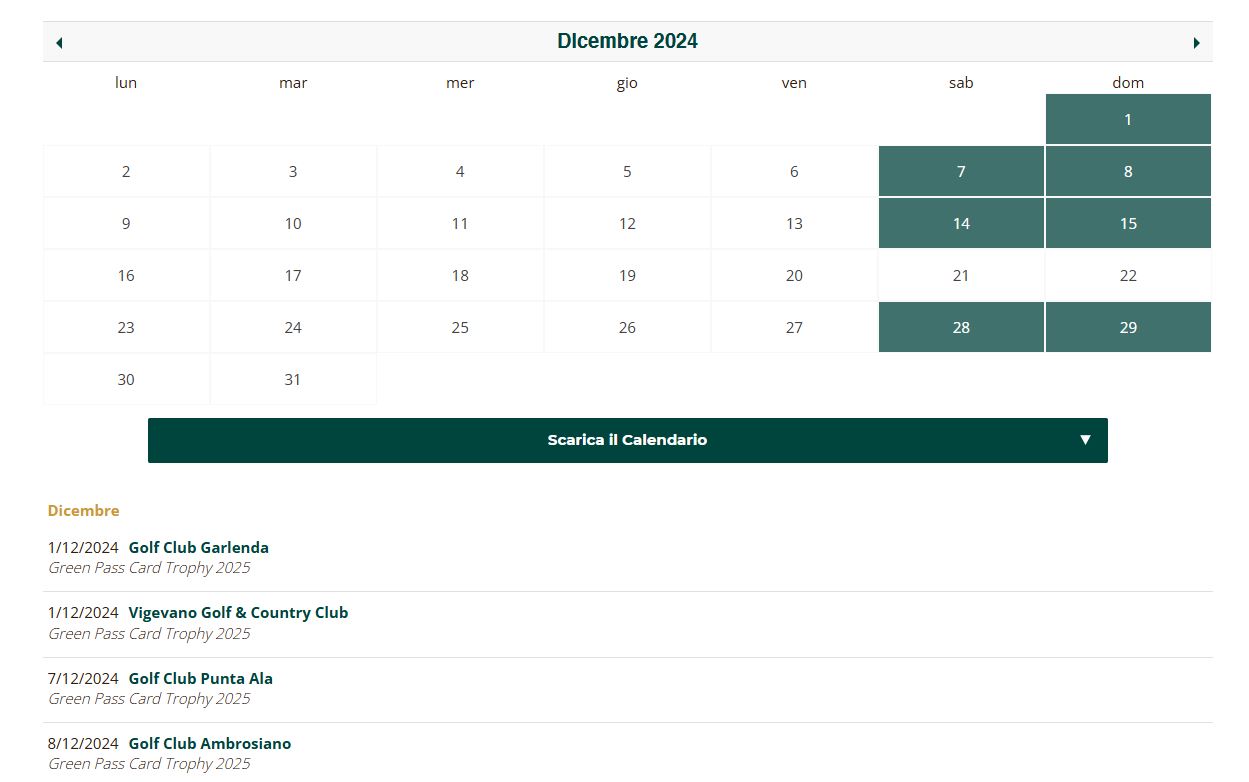Select highlighted date 28 in calendar
Screen dimensions: 1249x782
pos(960,328)
